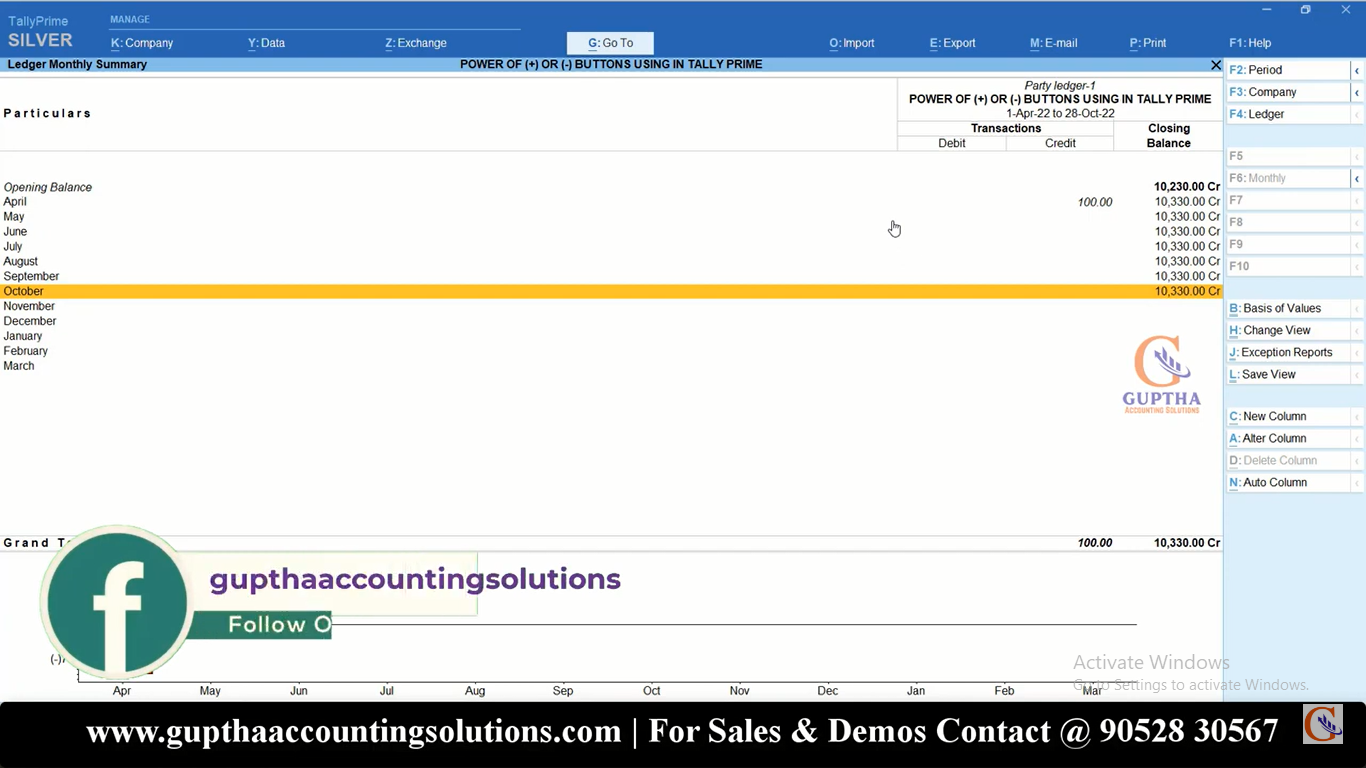Image resolution: width=1366 pixels, height=768 pixels.
Task: Click L: Save View
Action: 1288,374
